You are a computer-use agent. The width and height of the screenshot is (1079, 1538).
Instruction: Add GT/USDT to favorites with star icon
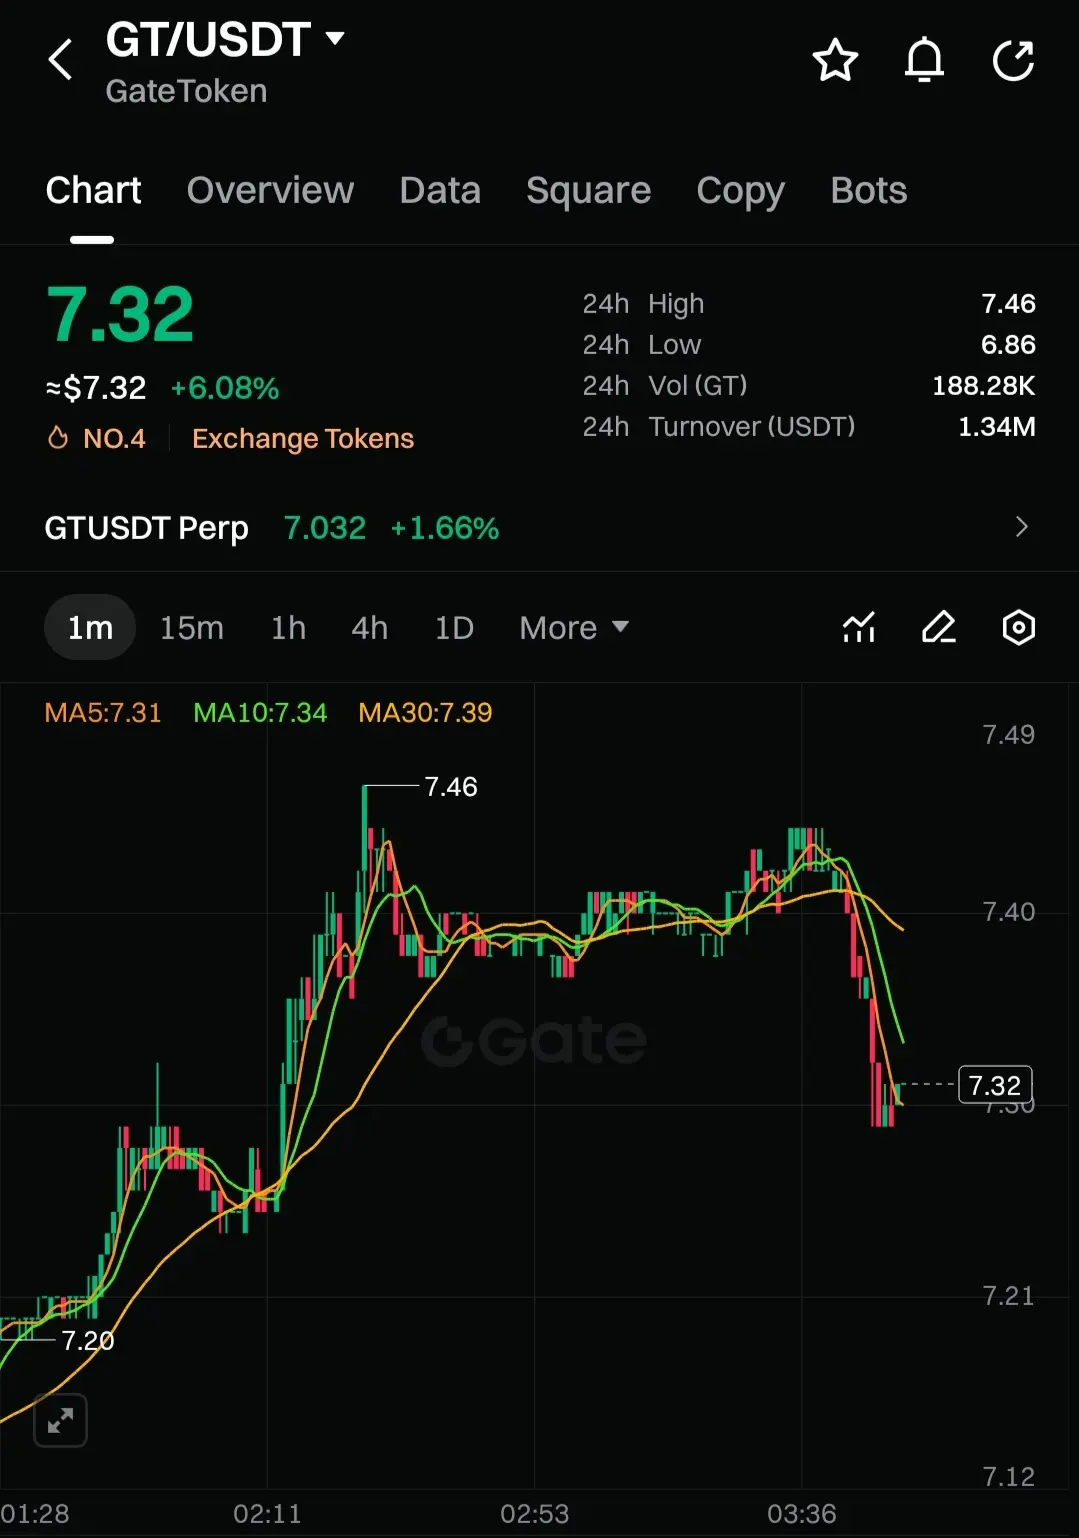click(x=835, y=60)
